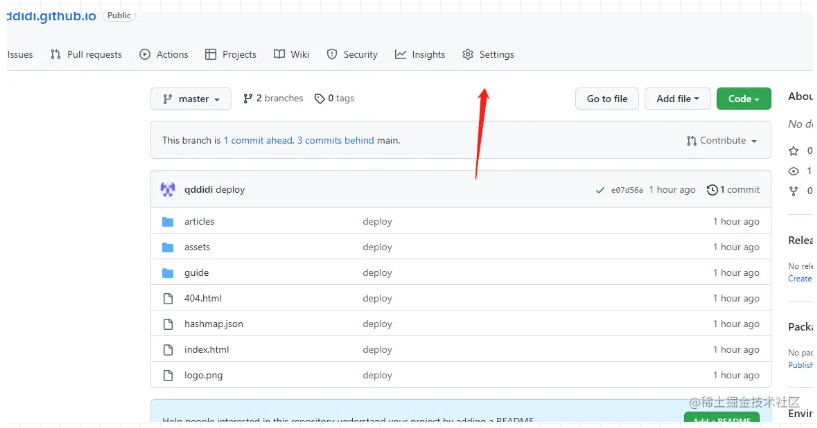Click the star icon in About sidebar
This screenshot has width=817, height=428.
coord(794,151)
